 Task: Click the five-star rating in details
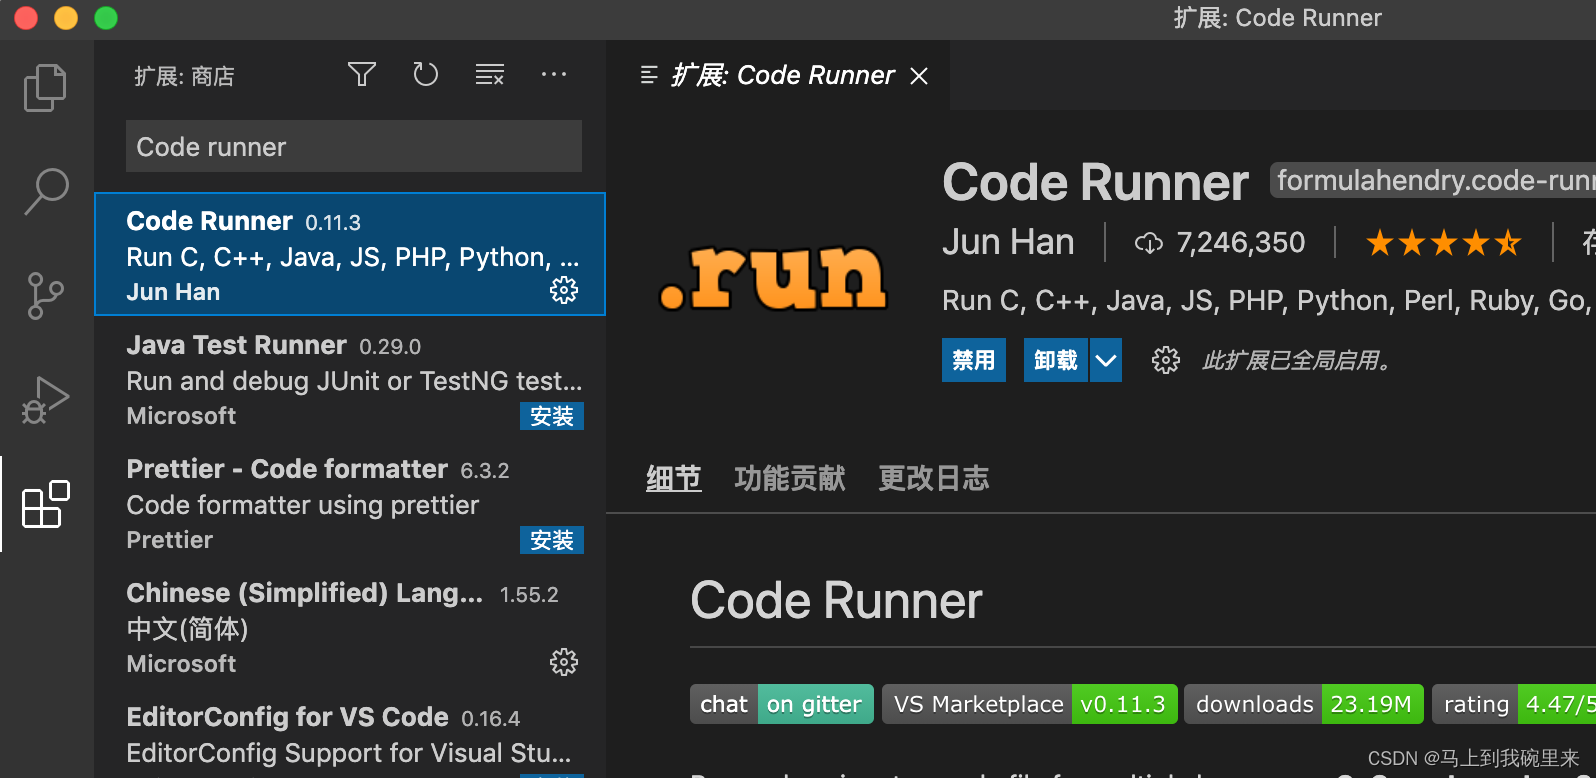pyautogui.click(x=1443, y=242)
